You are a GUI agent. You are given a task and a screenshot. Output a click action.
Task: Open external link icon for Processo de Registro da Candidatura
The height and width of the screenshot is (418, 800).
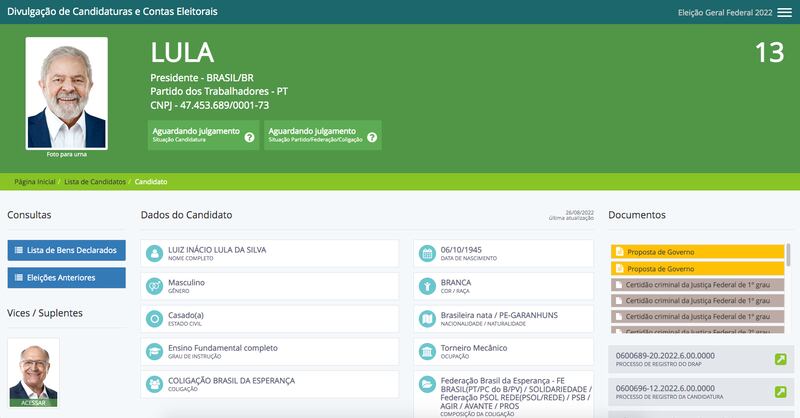[x=780, y=392]
